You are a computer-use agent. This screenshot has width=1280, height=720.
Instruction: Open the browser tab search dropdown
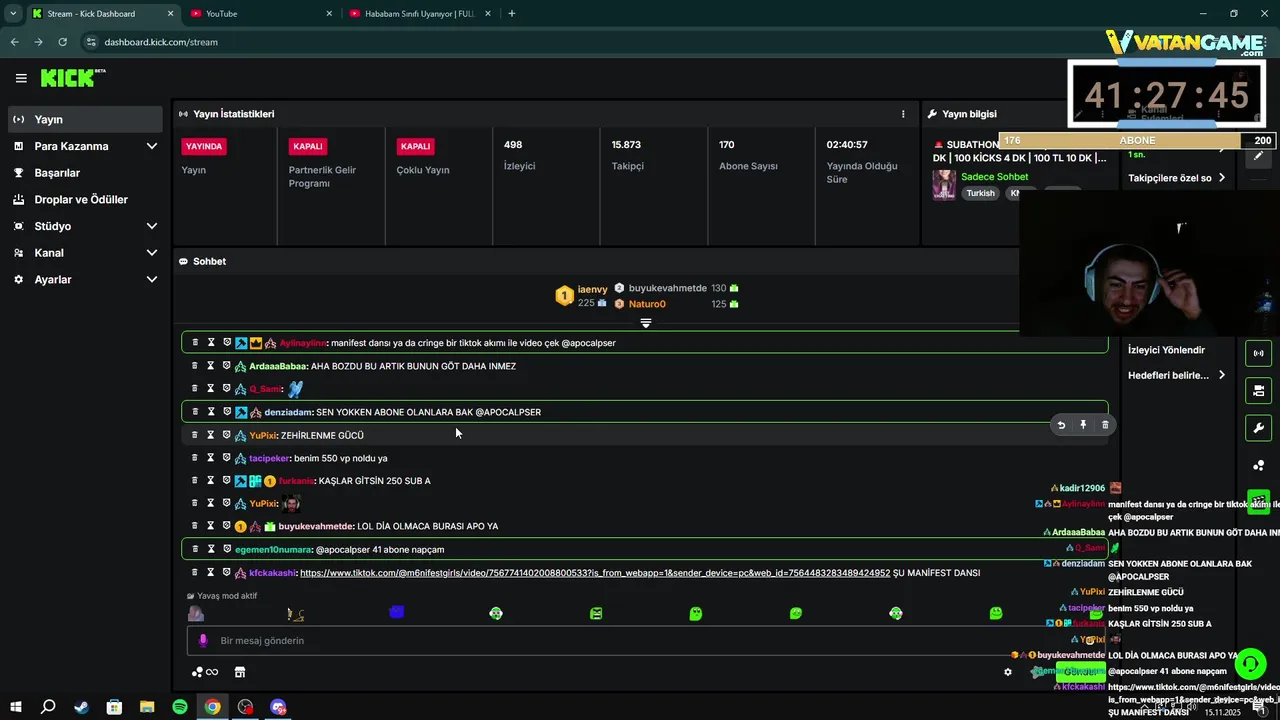[13, 14]
